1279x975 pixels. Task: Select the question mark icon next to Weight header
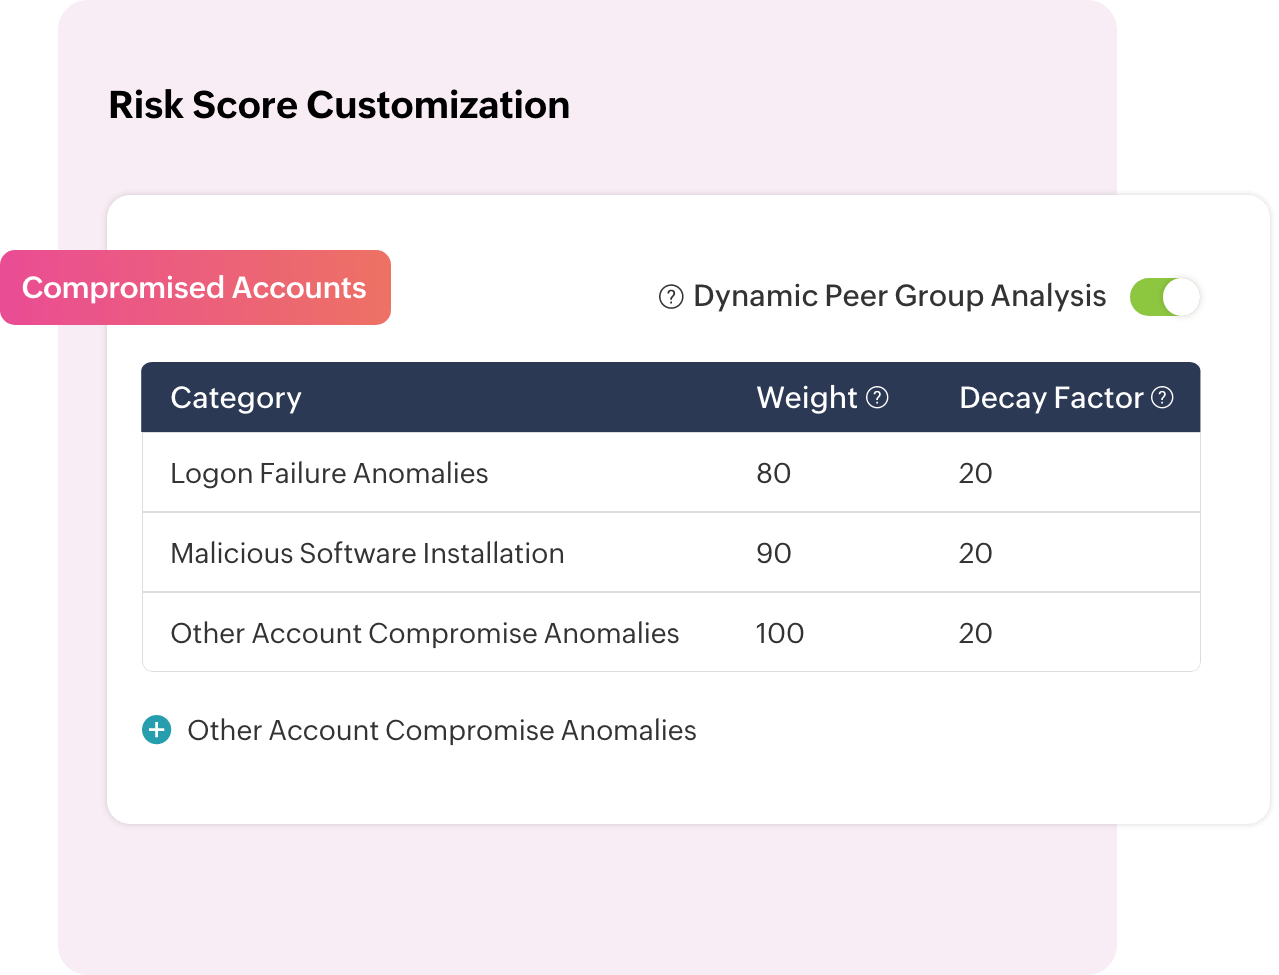878,397
